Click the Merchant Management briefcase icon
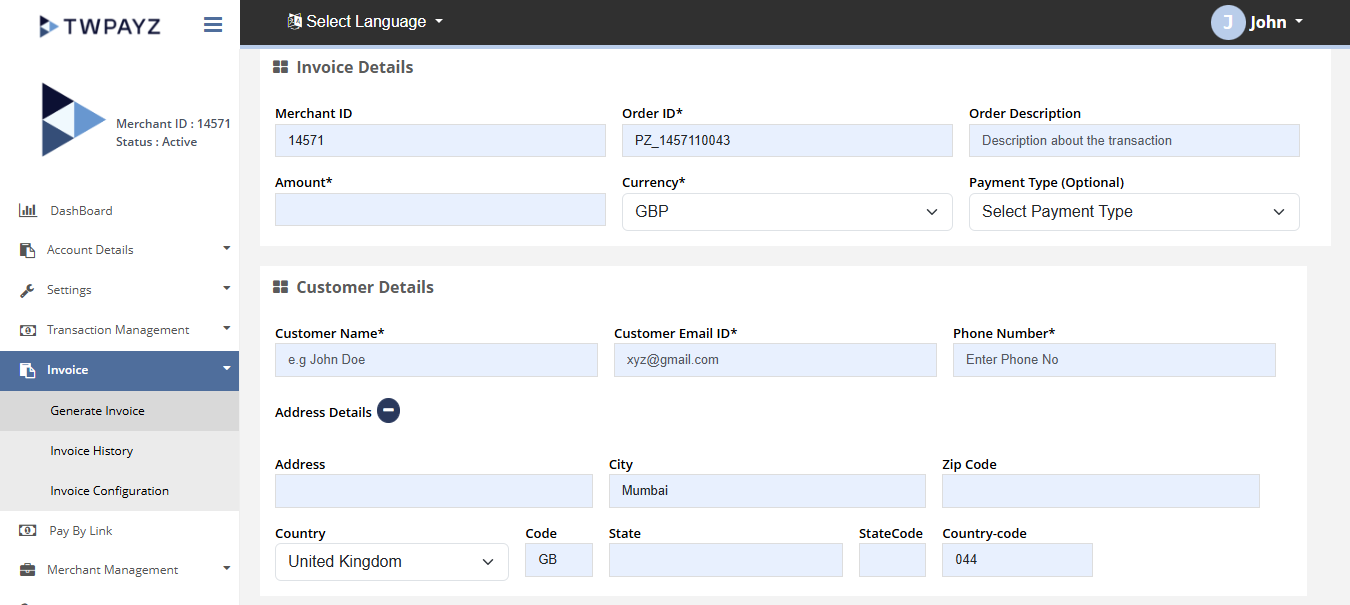 (28, 570)
